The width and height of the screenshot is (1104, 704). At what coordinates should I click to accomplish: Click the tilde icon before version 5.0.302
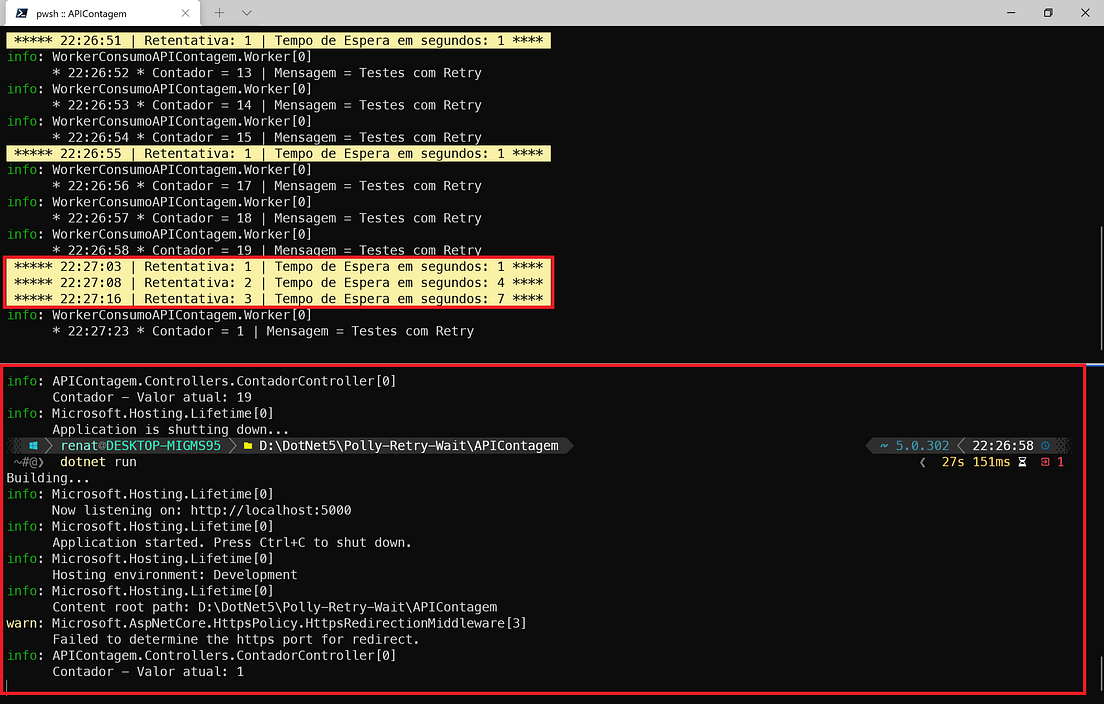(883, 445)
